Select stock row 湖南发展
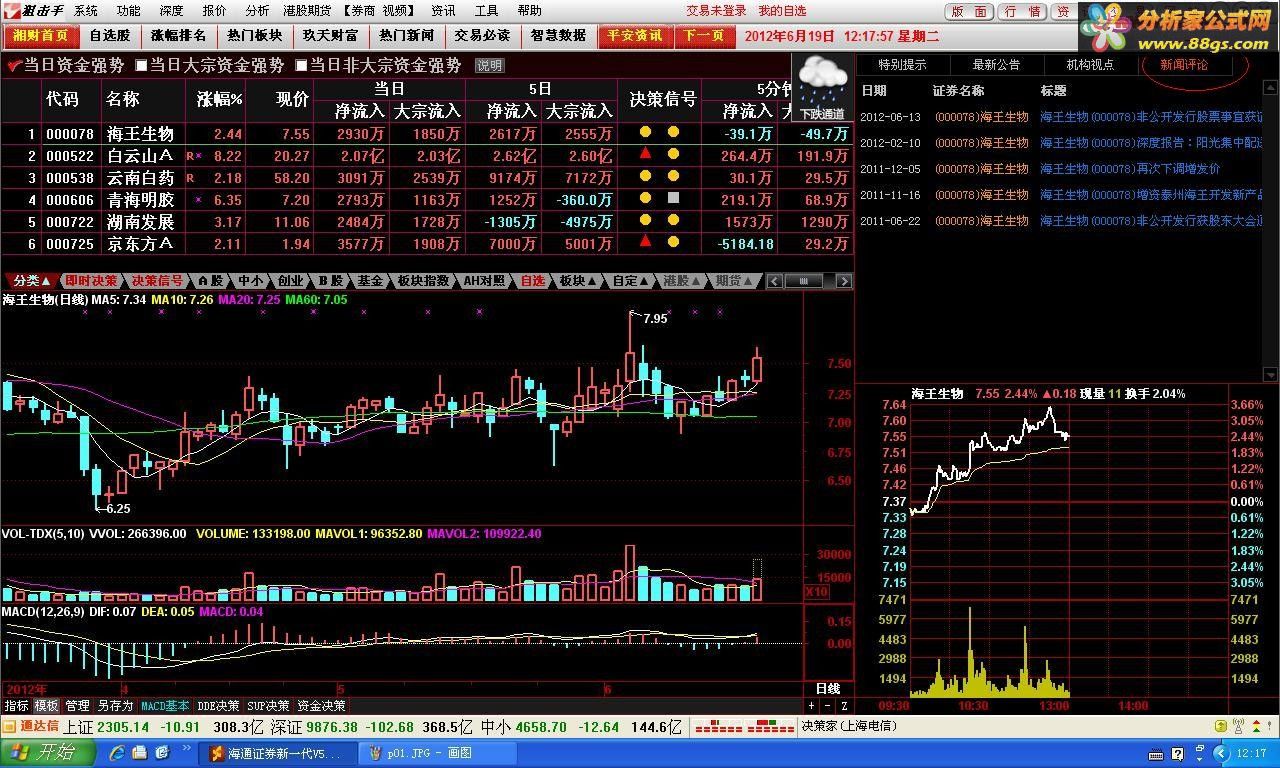The width and height of the screenshot is (1280, 768). (x=427, y=221)
